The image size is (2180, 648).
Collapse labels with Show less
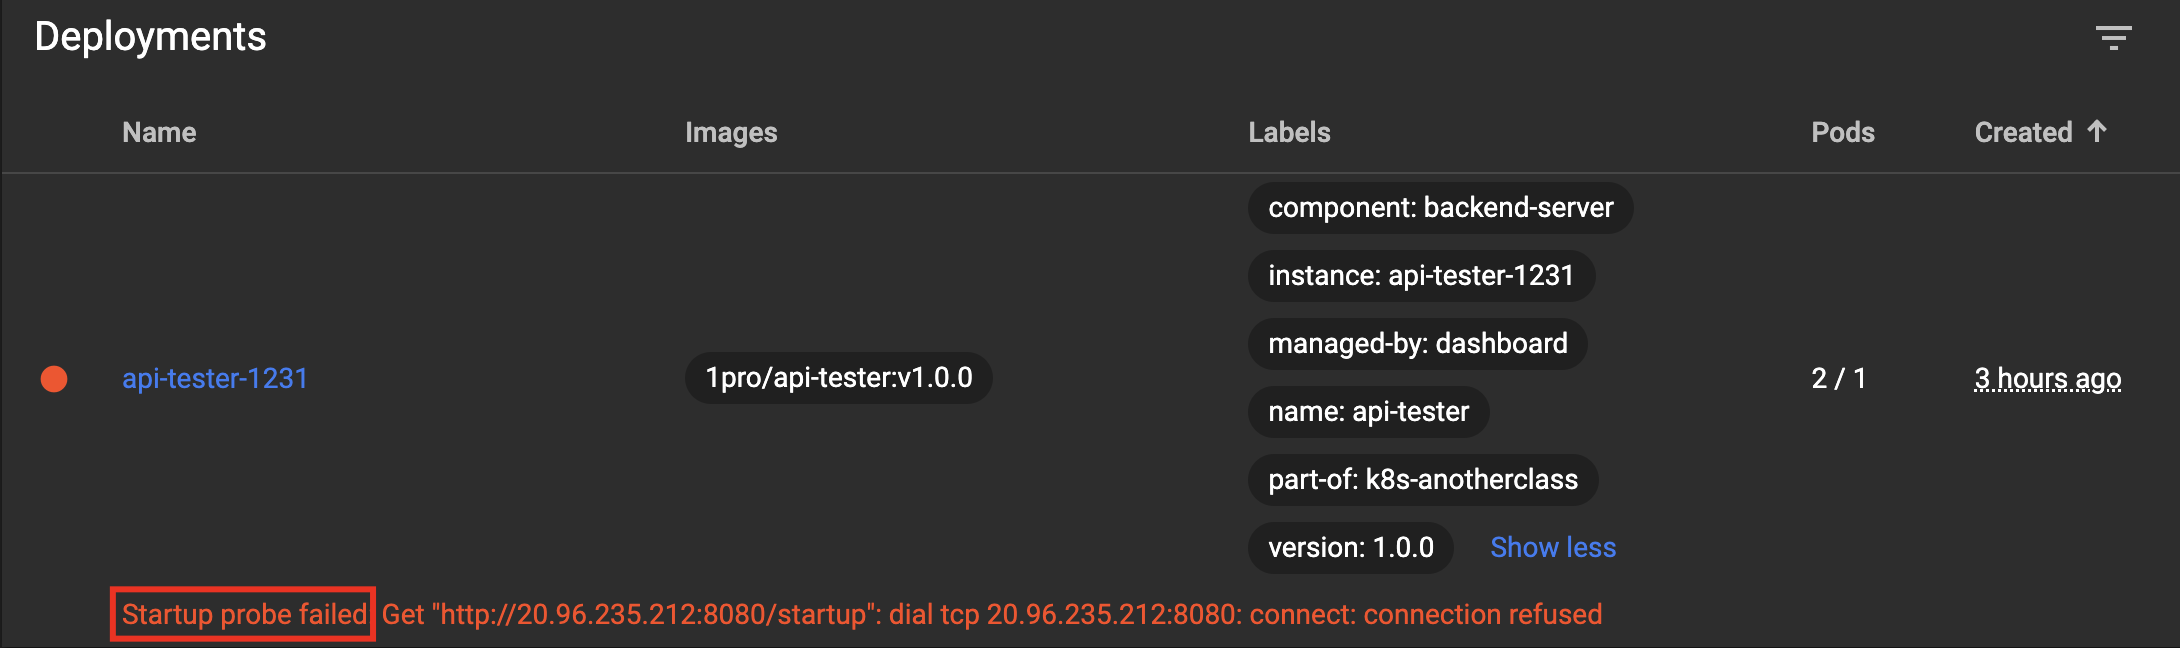pyautogui.click(x=1552, y=547)
